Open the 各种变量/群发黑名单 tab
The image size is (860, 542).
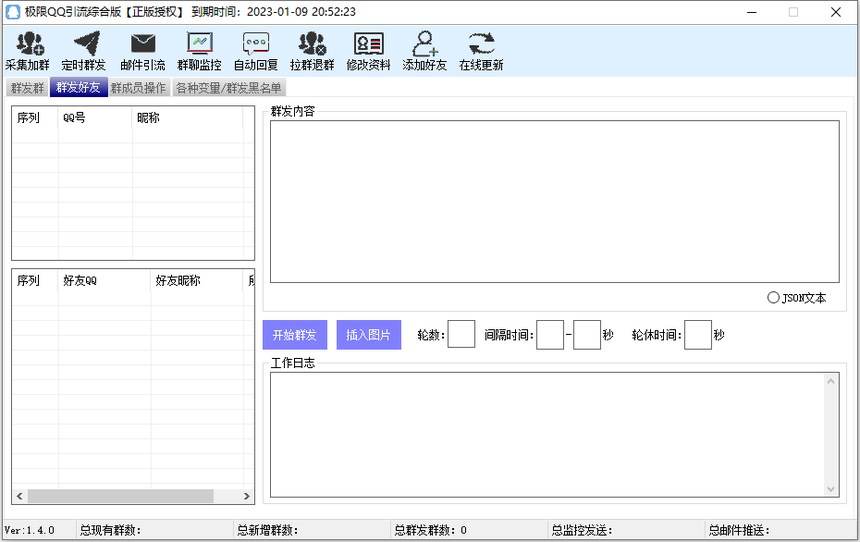pyautogui.click(x=229, y=88)
